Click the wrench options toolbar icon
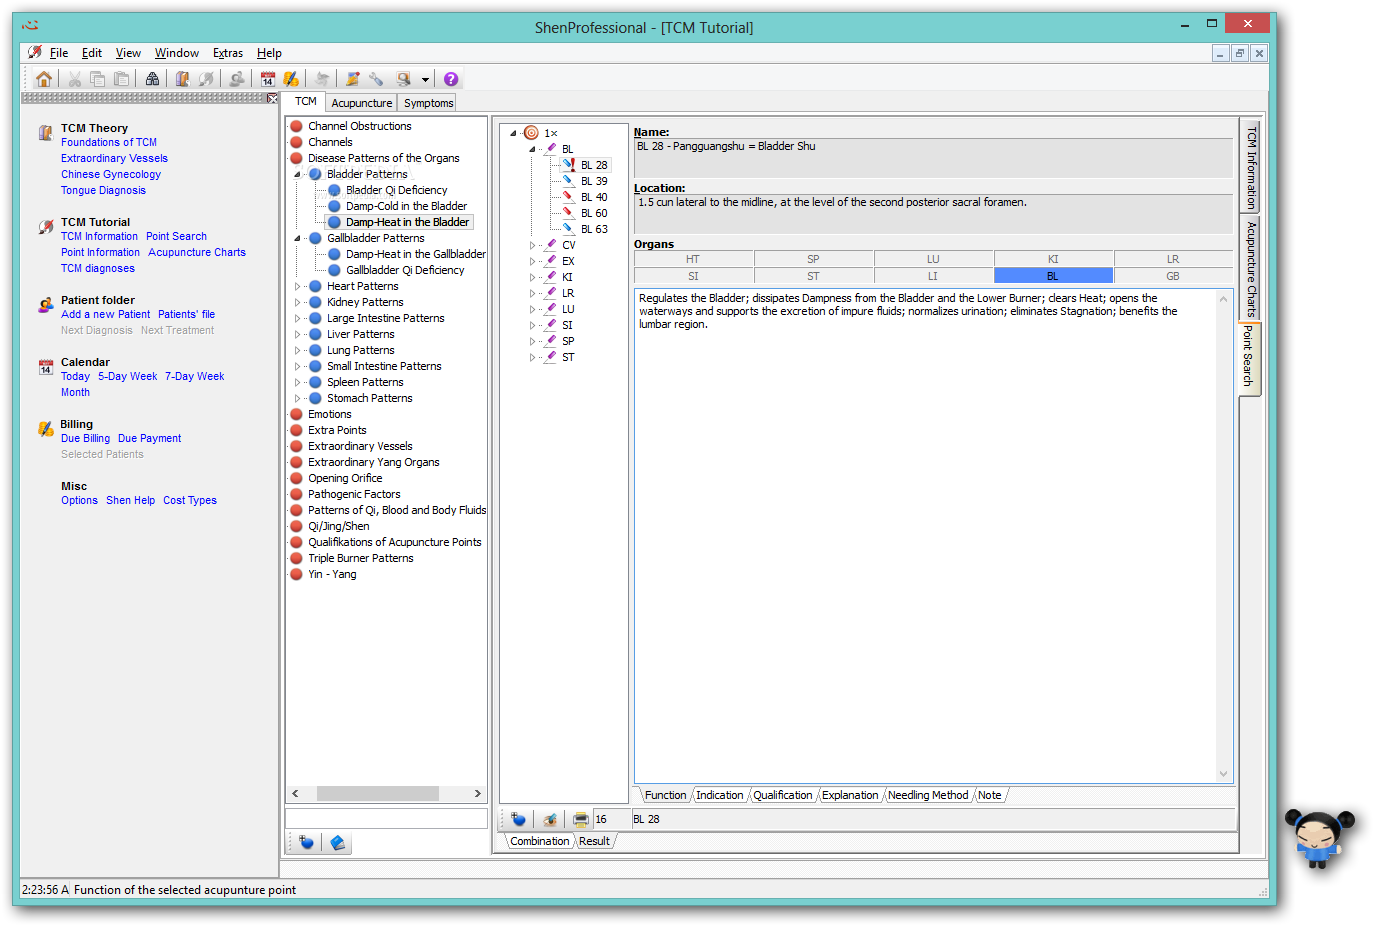1375x926 pixels. tap(376, 79)
